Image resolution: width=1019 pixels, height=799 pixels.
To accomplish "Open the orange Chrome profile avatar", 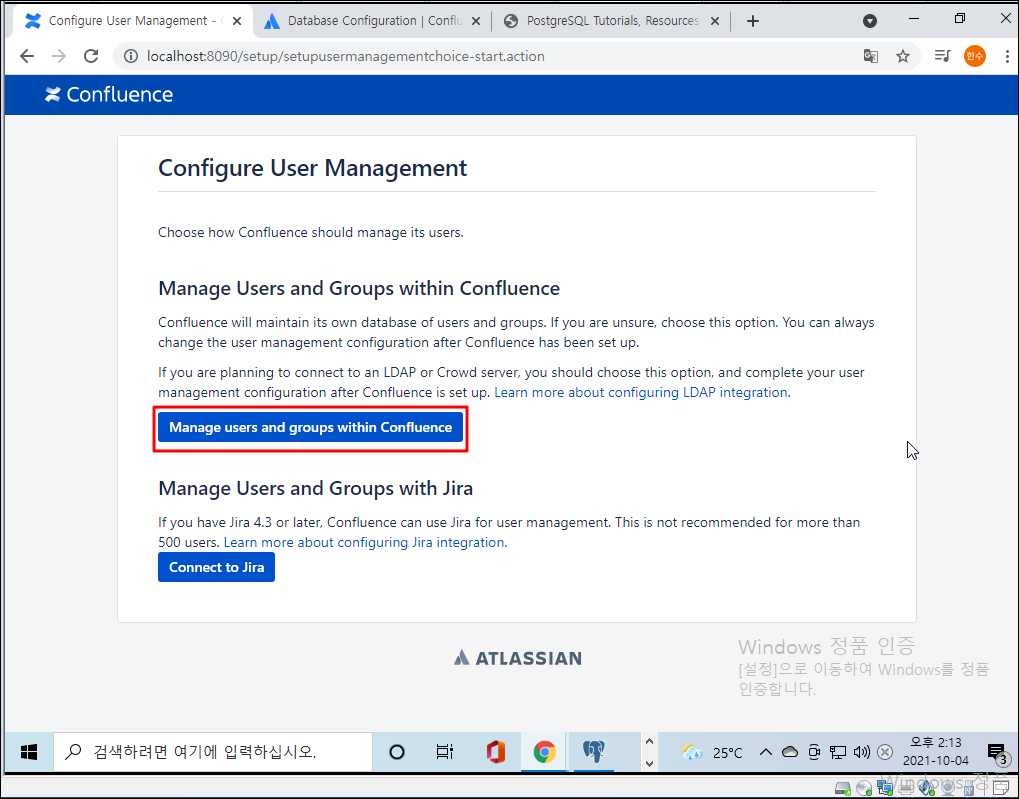I will (974, 57).
